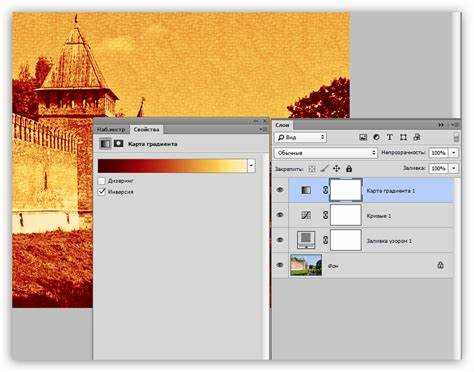Hide the 'Фон' background layer

pos(280,265)
